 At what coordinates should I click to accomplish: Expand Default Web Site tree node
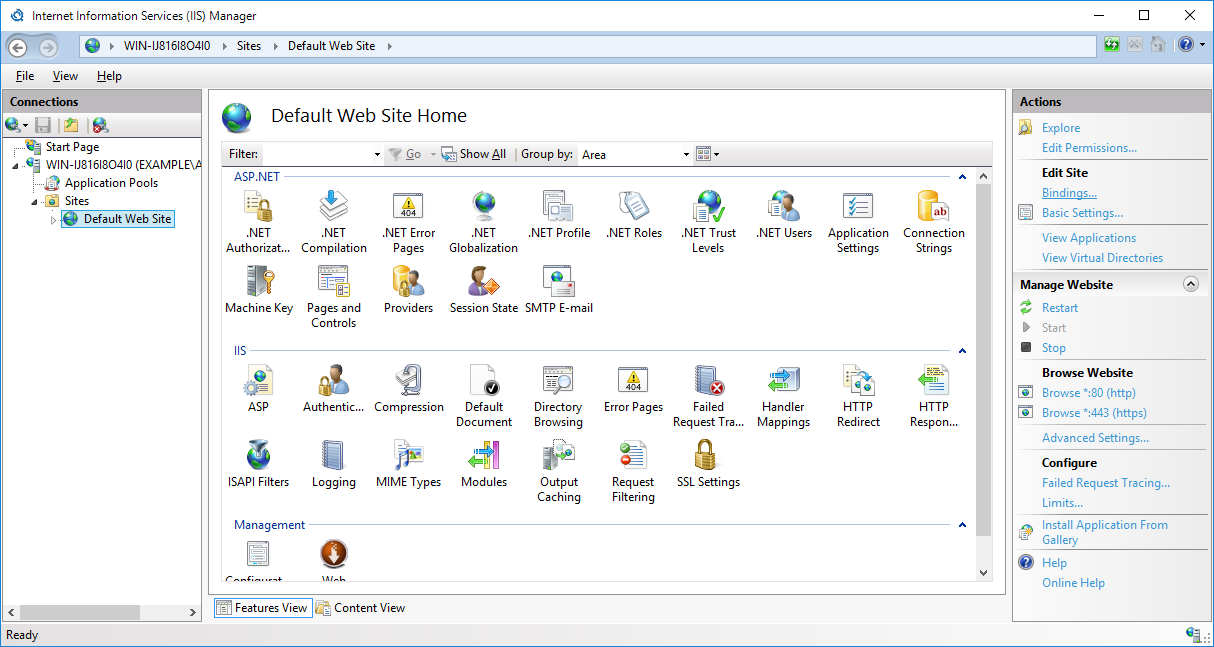[x=54, y=219]
